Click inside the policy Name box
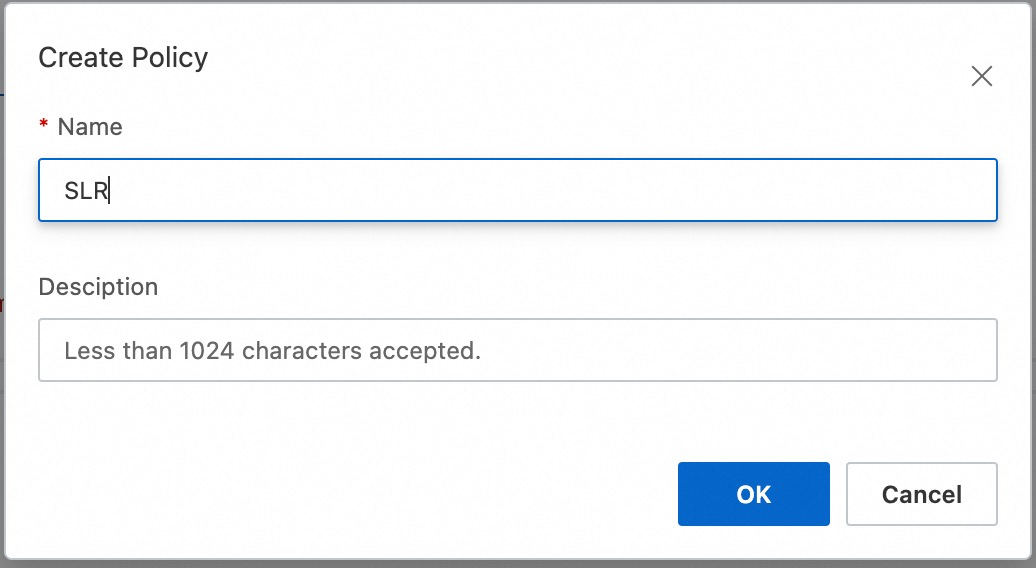This screenshot has width=1036, height=568. [x=517, y=190]
